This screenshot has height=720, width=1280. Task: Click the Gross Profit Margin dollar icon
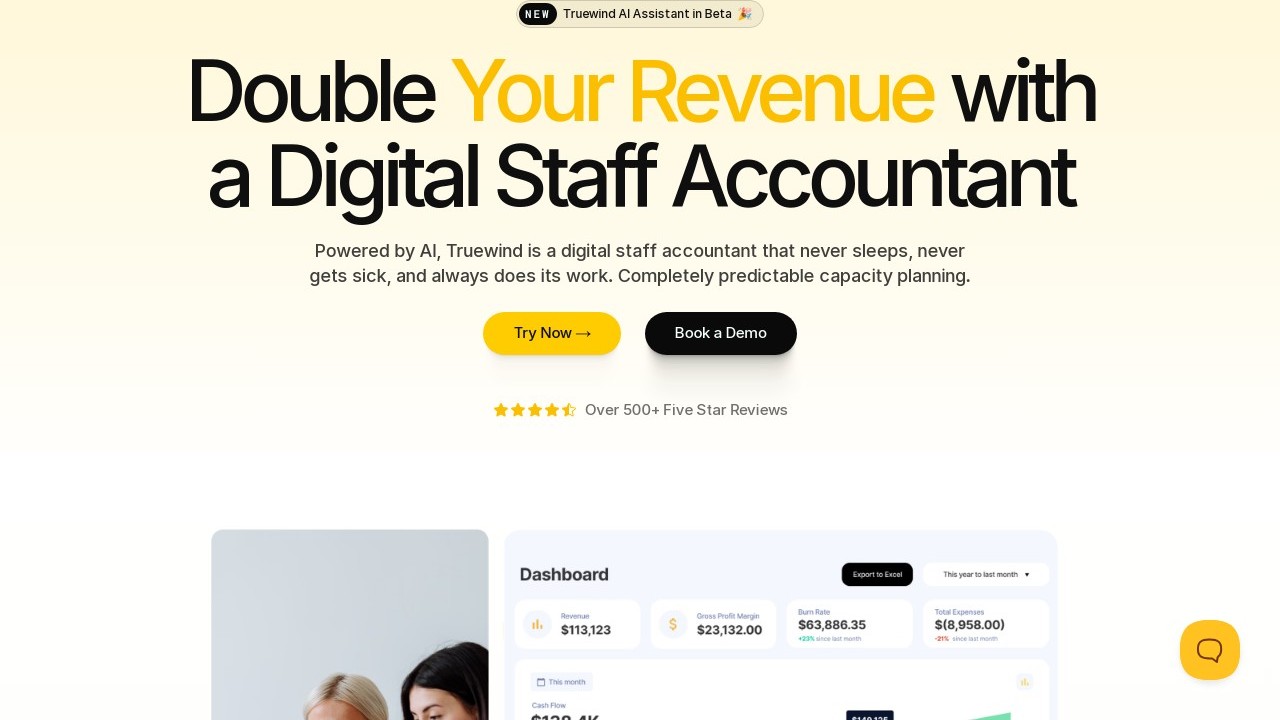coord(673,624)
